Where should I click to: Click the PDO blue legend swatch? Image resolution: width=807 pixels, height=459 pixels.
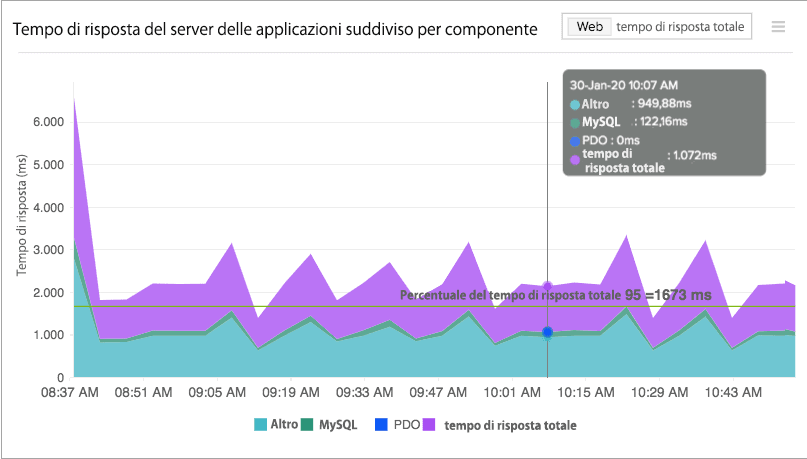click(381, 425)
